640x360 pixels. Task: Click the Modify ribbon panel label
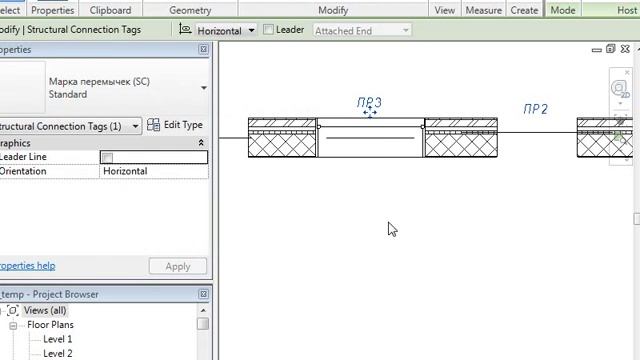(x=333, y=10)
